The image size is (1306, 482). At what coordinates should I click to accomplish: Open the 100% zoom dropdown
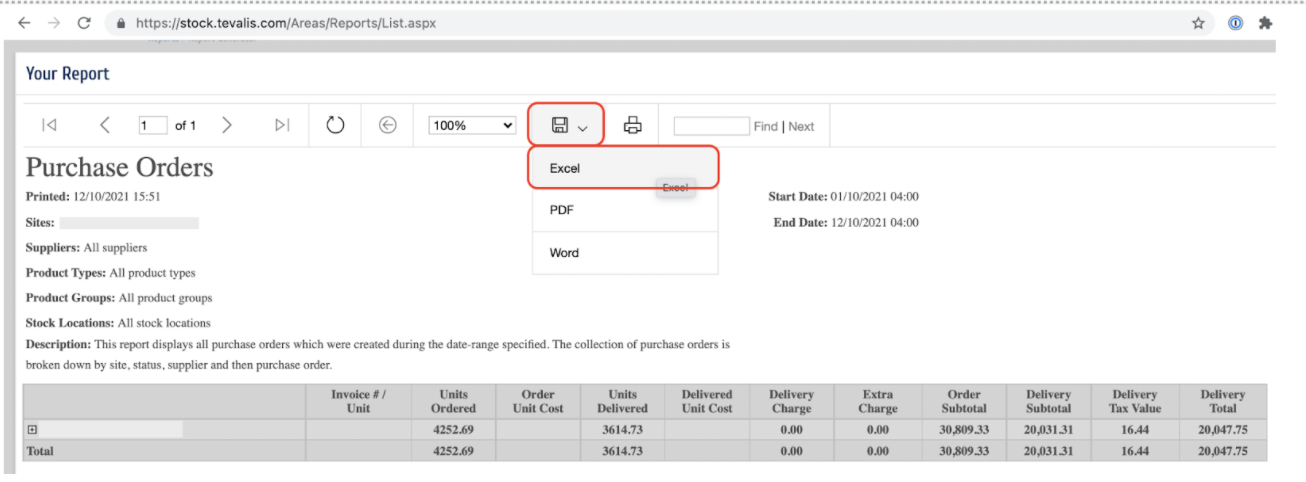472,125
